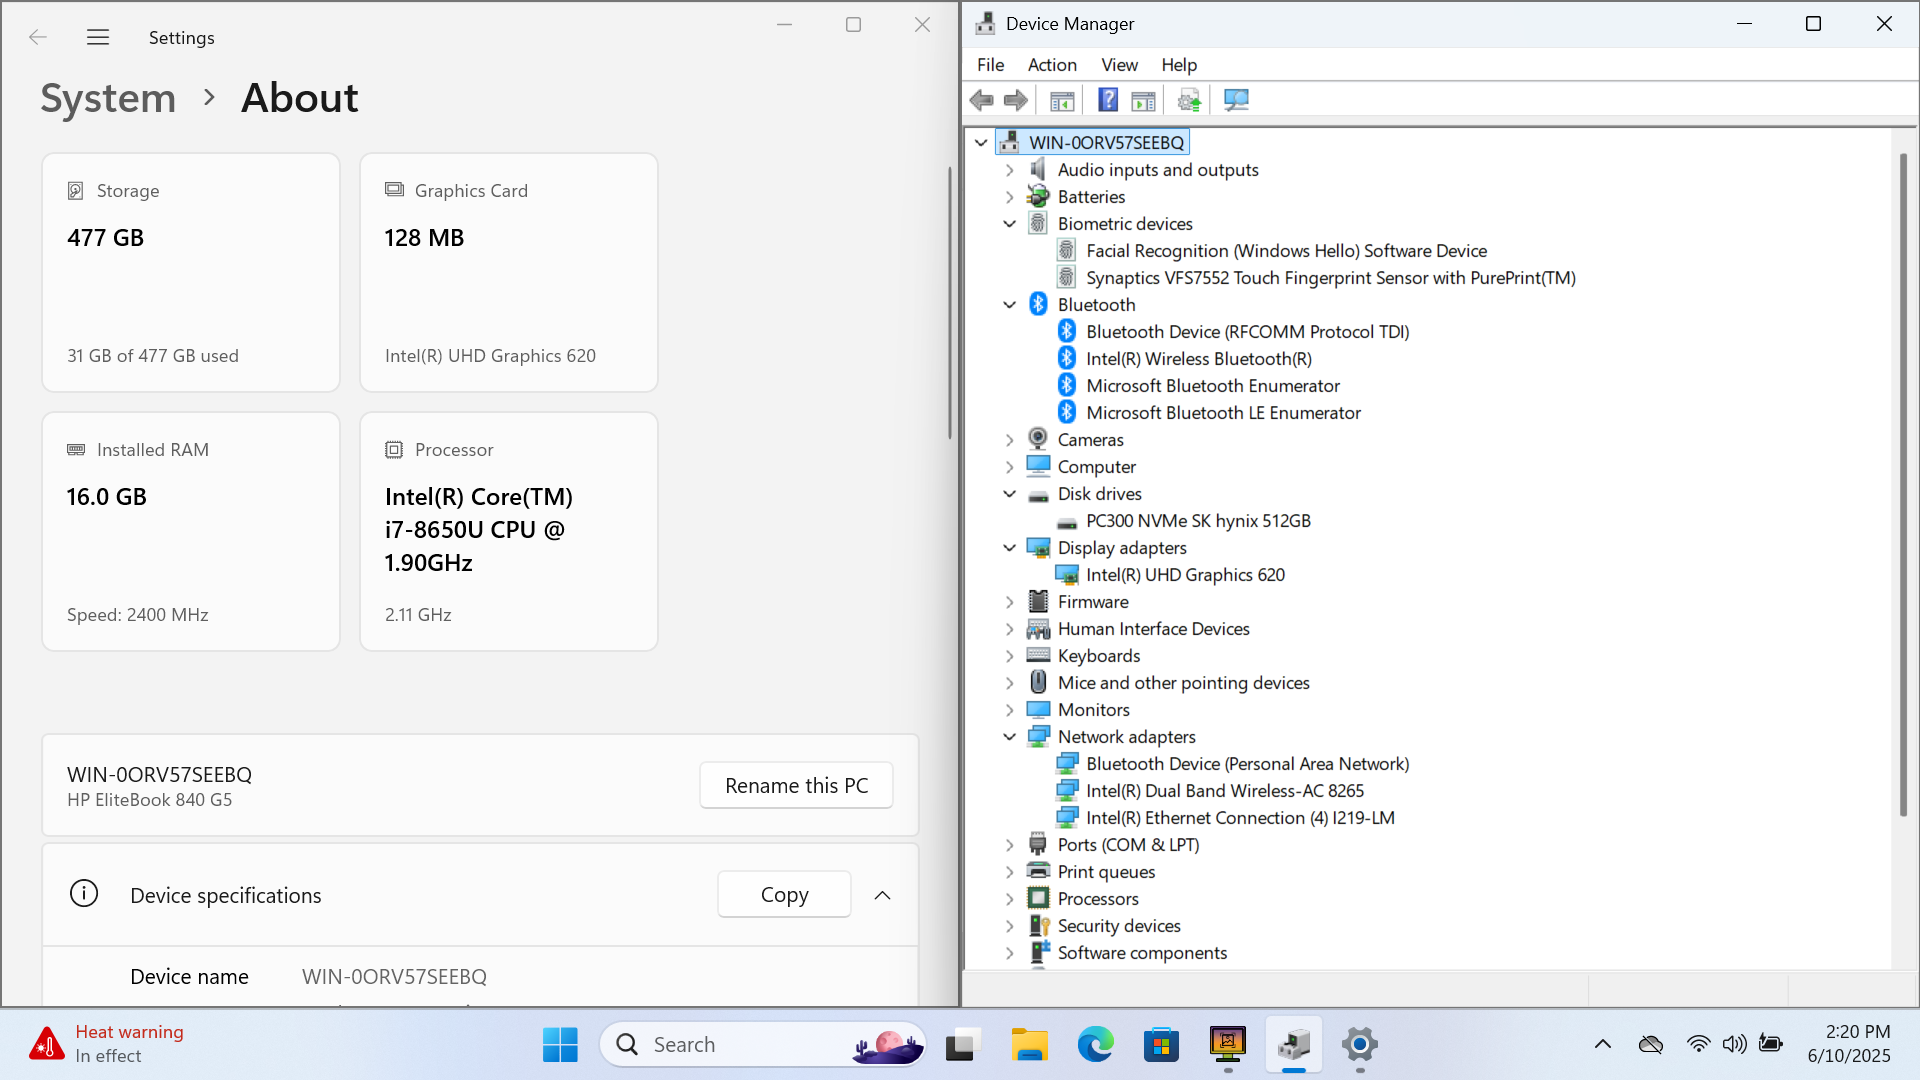Viewport: 1920px width, 1080px height.
Task: Select Bluetooth Device (RFCOMM Protocol TDI)
Action: click(1247, 332)
